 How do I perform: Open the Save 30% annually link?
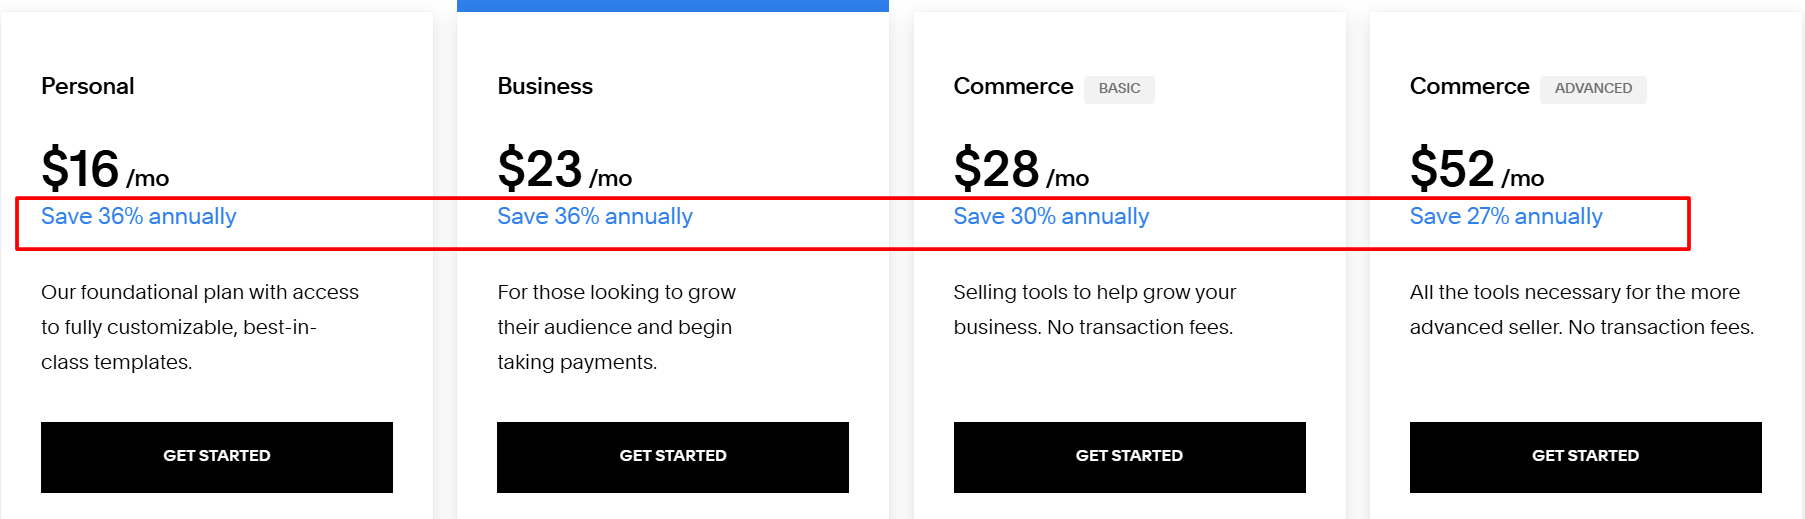click(x=1051, y=217)
